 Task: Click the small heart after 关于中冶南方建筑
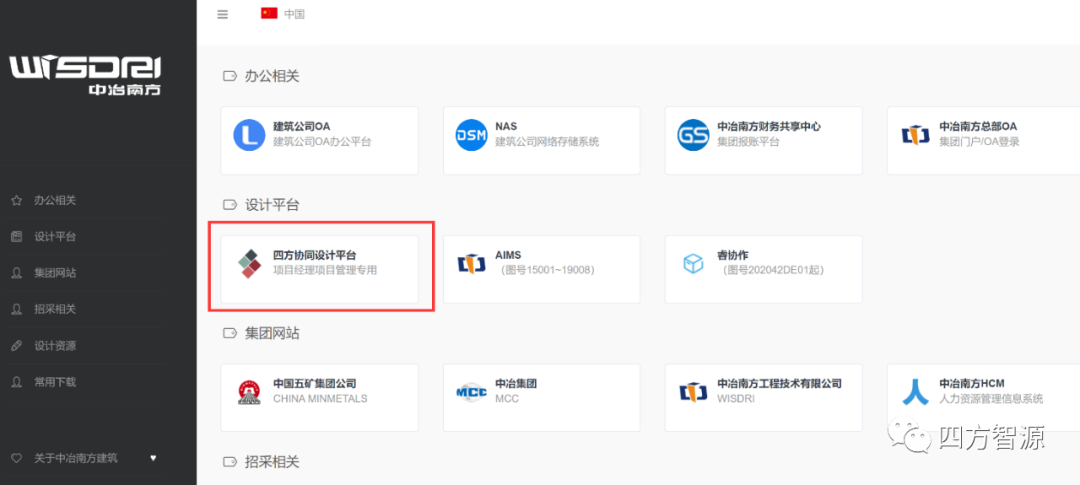pos(153,457)
